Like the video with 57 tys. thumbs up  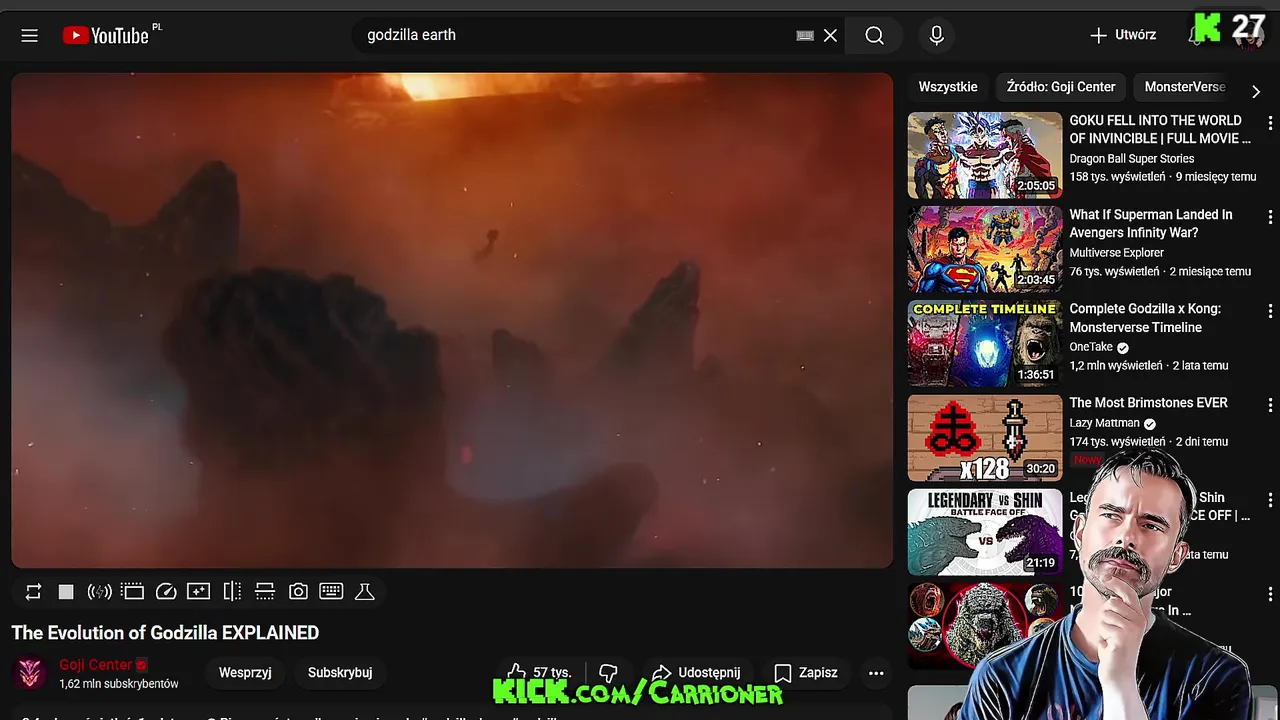click(540, 673)
